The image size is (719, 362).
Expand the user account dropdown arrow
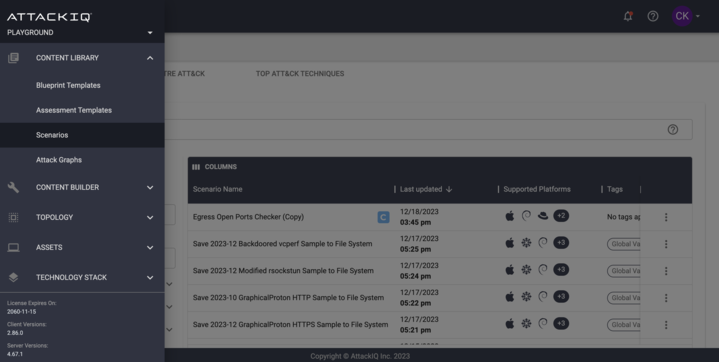pos(698,17)
